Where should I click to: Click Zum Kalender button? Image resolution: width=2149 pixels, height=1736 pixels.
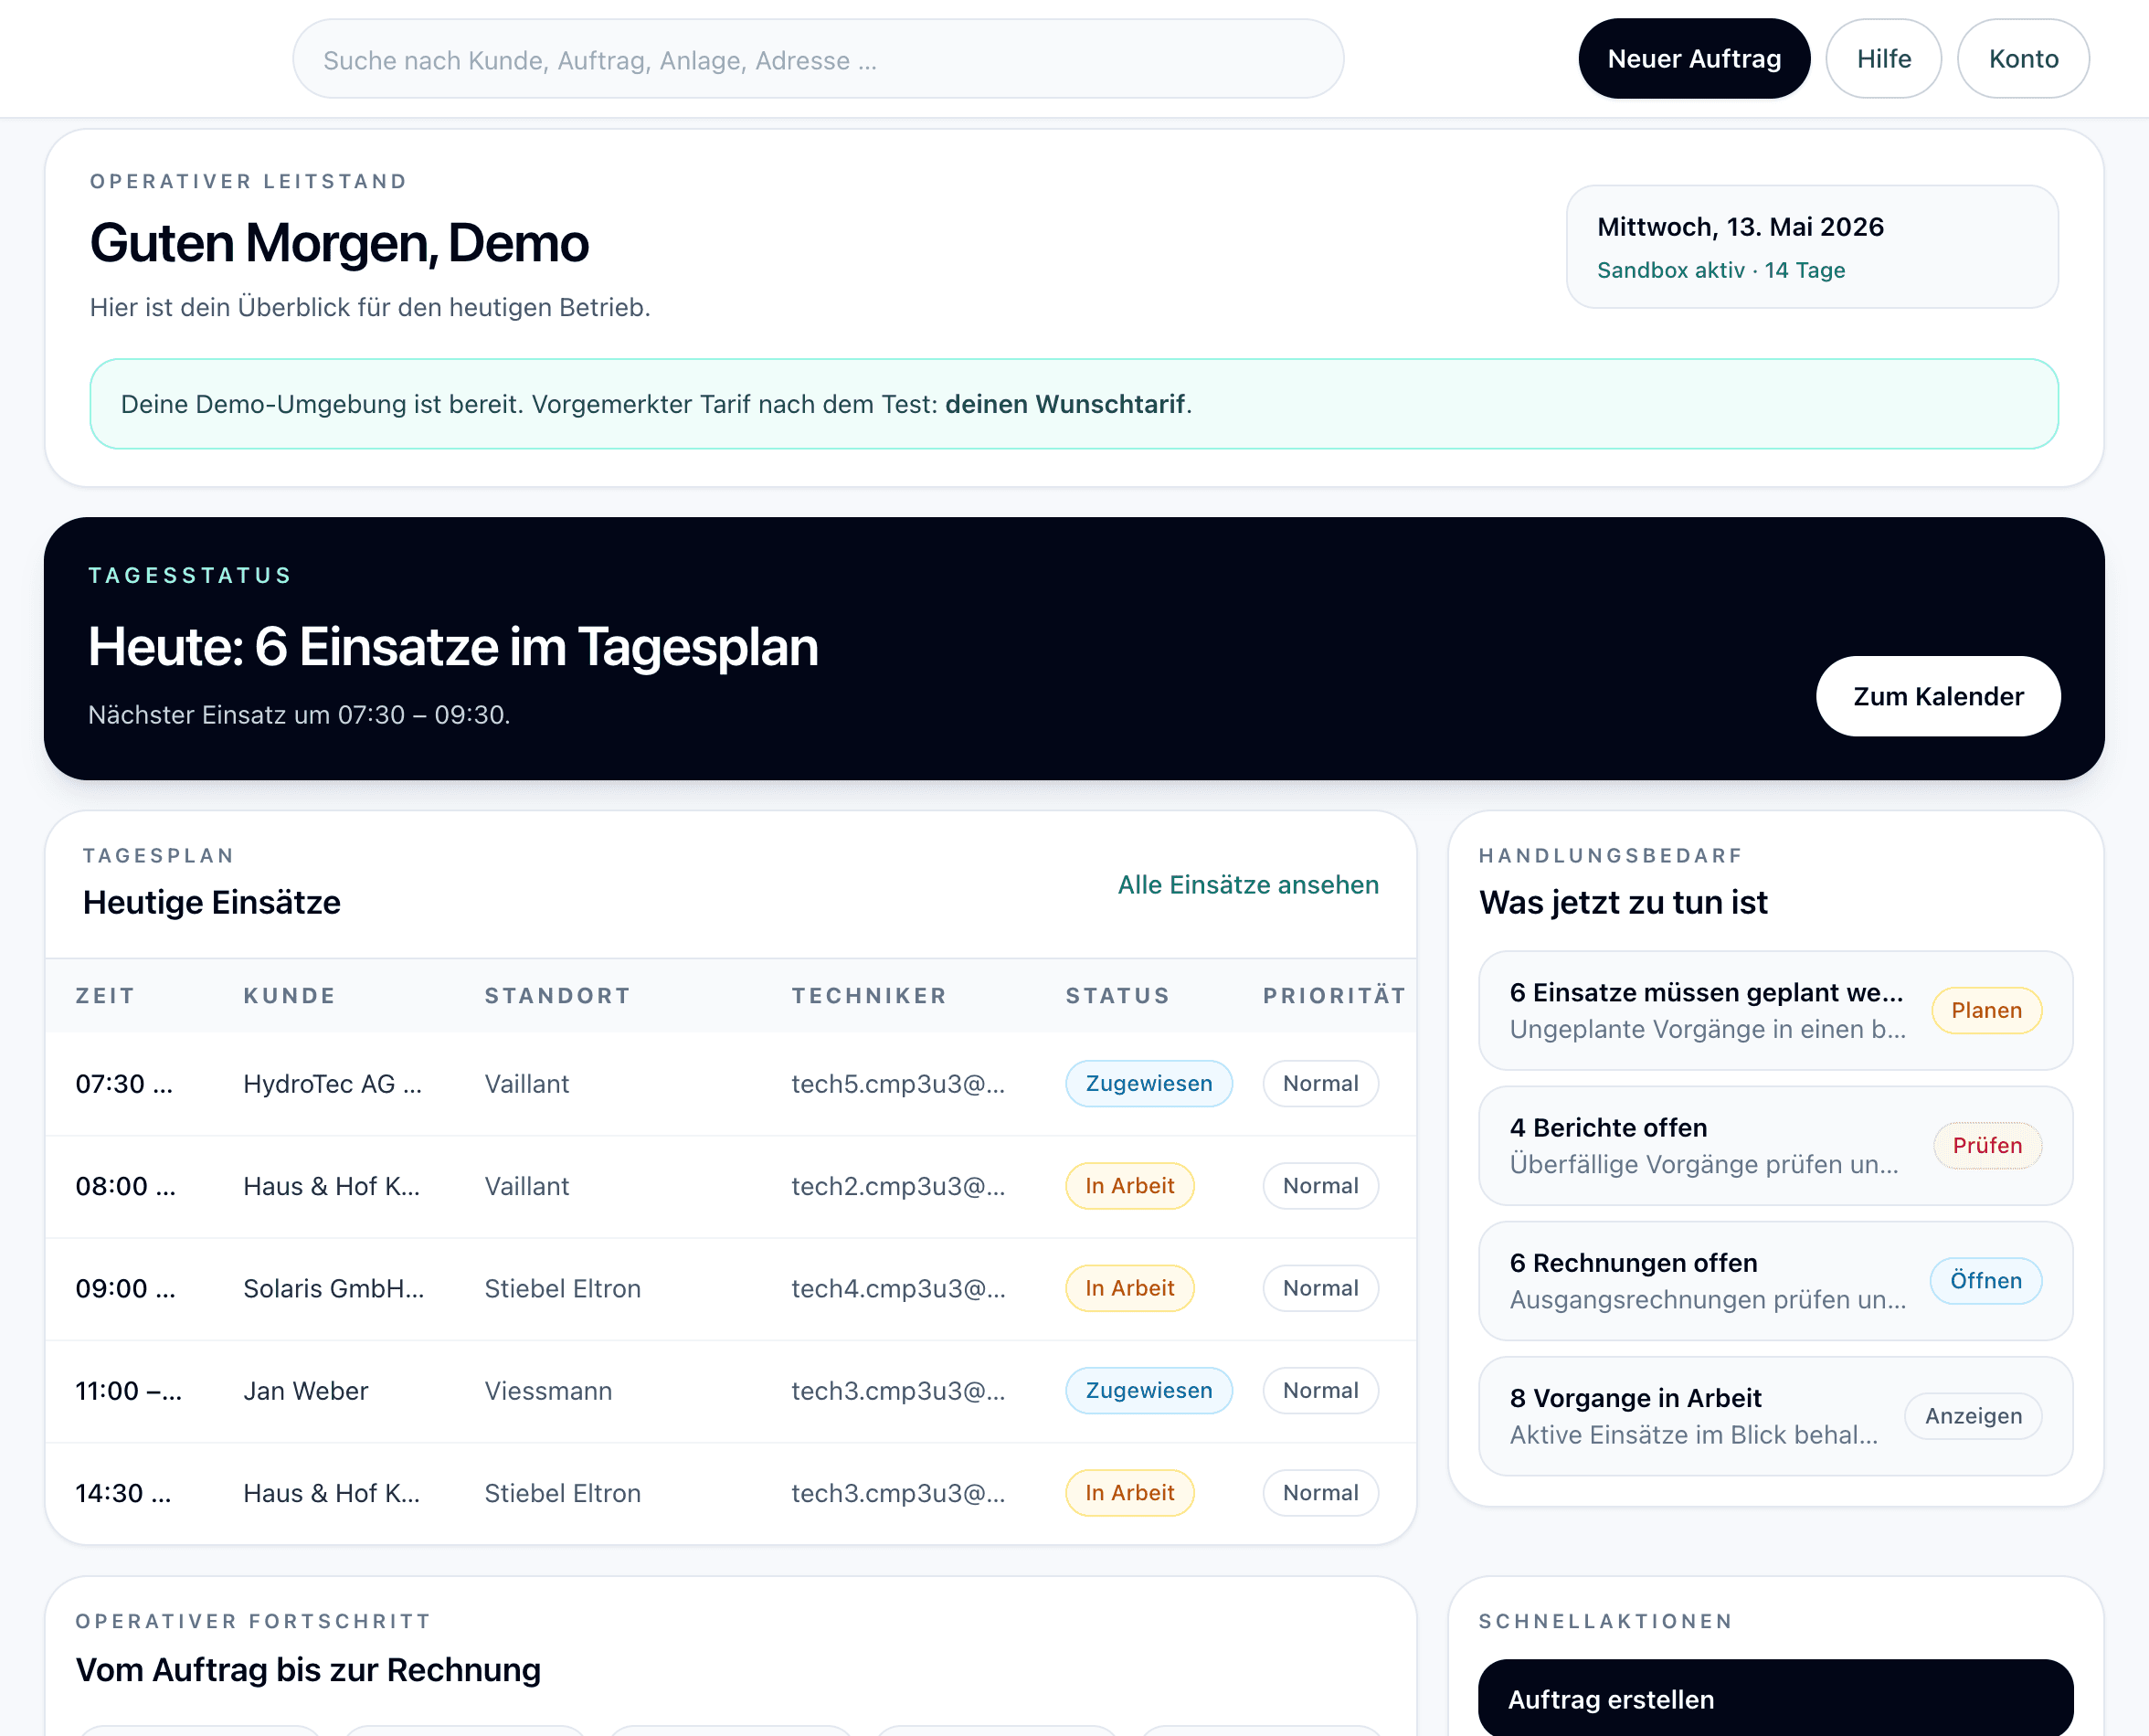coord(1937,696)
